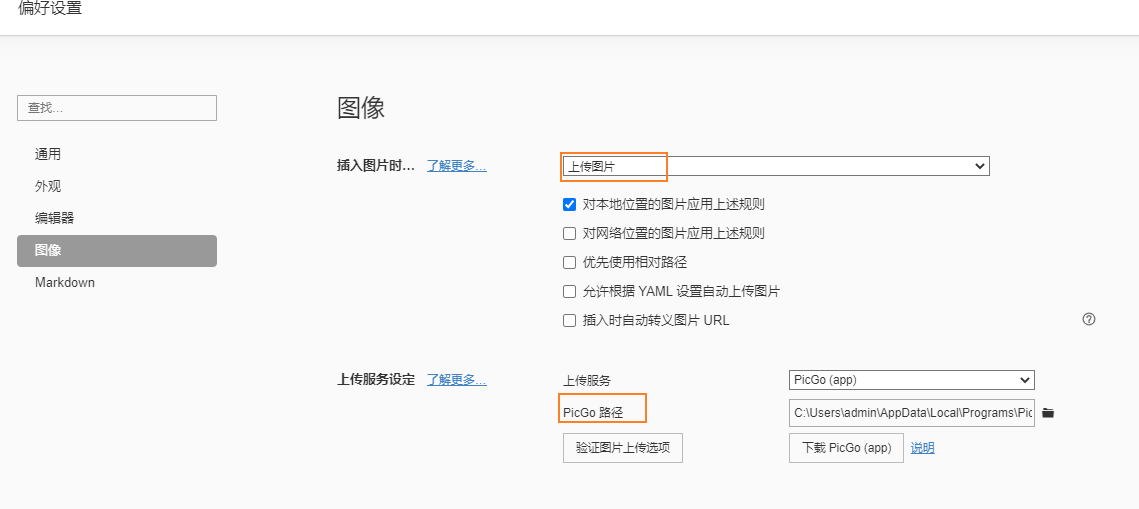Click the 验证图片上传选项 button

[x=623, y=448]
